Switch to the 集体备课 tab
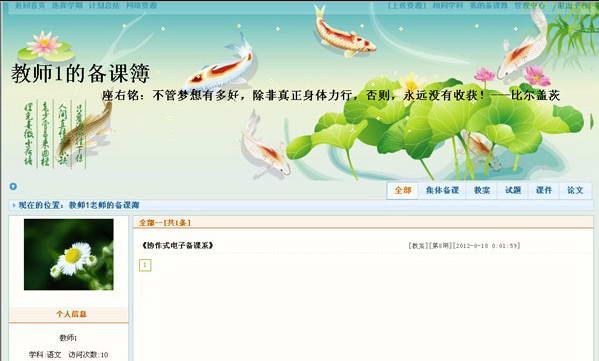 [442, 190]
